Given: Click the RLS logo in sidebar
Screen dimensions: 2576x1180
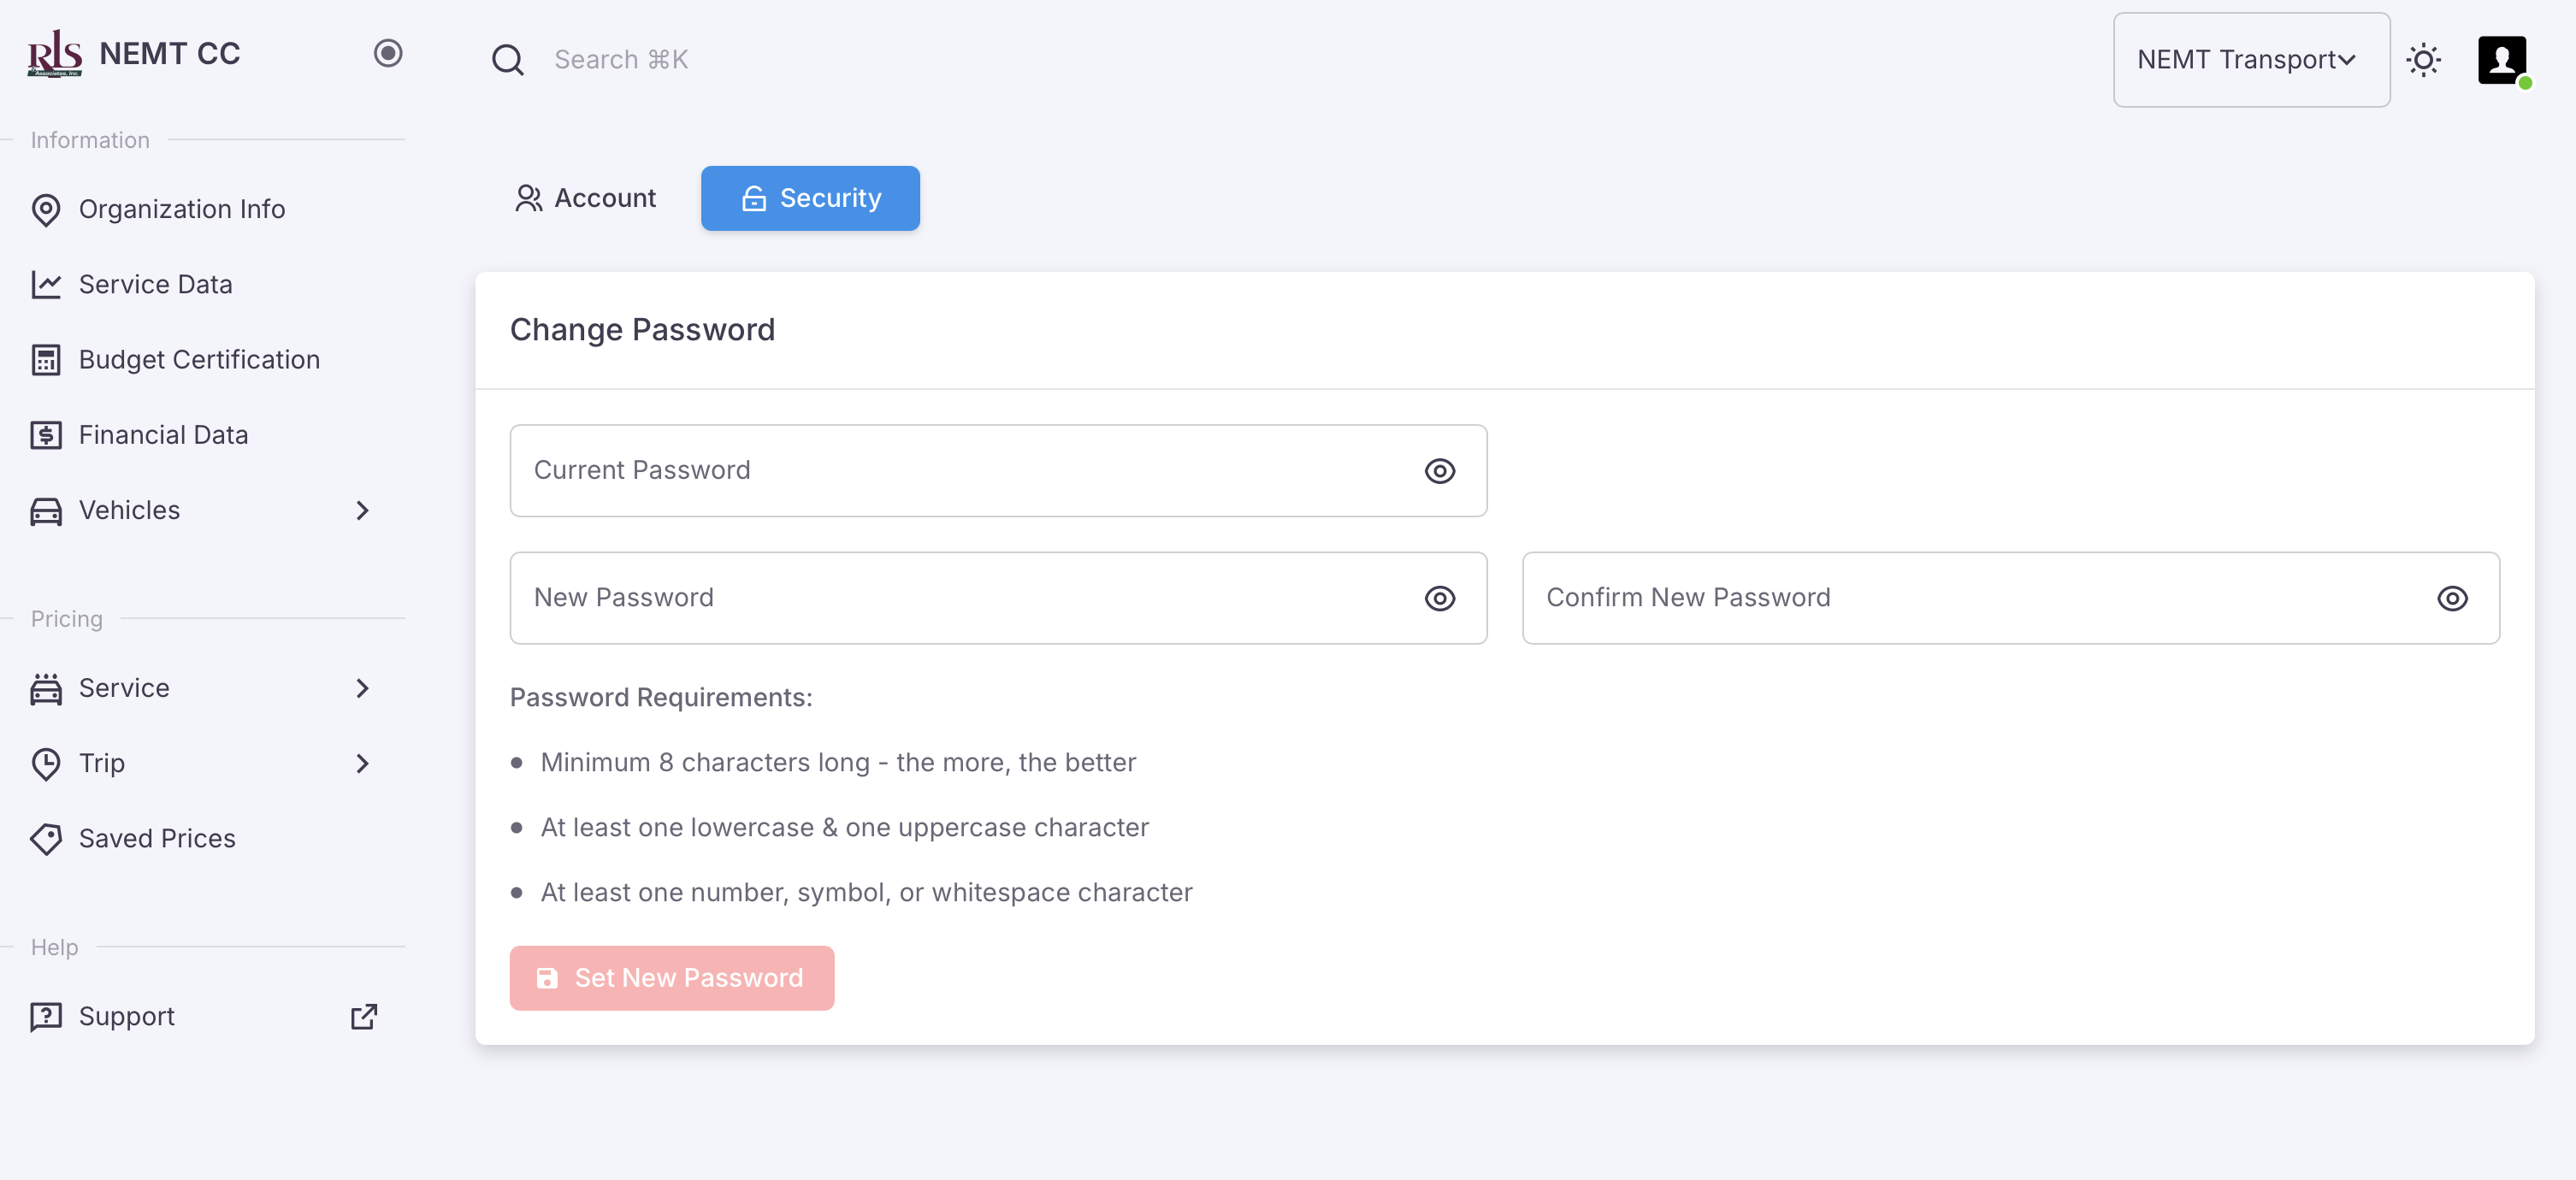Looking at the screenshot, I should [55, 54].
